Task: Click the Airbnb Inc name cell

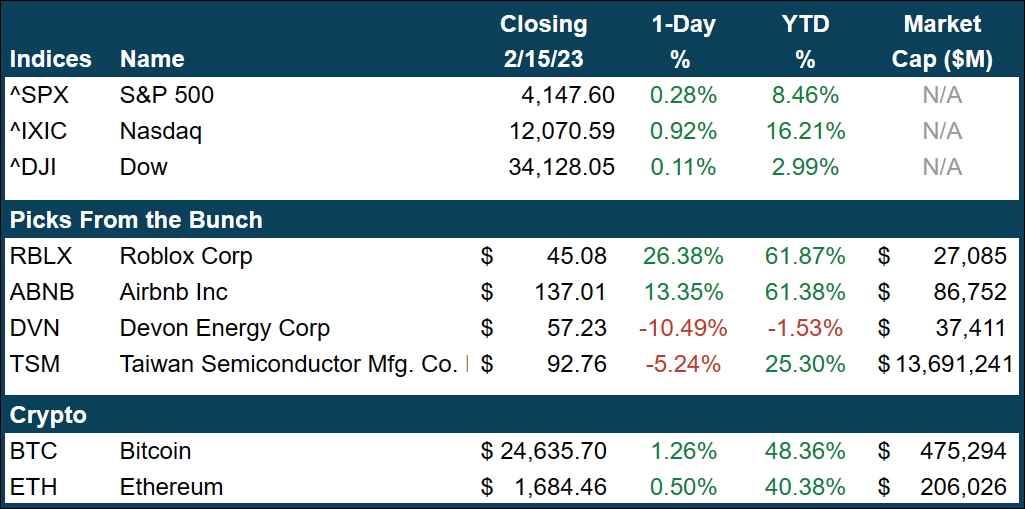Action: click(x=173, y=292)
